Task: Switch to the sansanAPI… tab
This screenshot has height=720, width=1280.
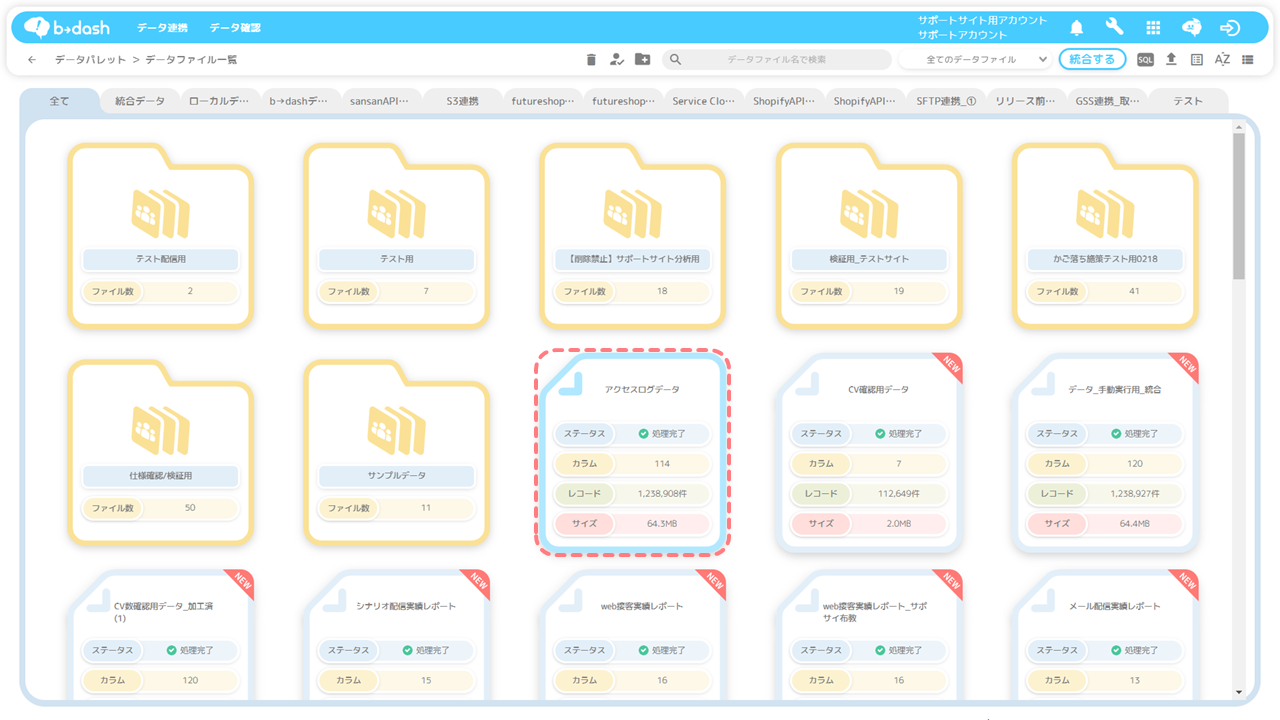Action: pyautogui.click(x=379, y=101)
